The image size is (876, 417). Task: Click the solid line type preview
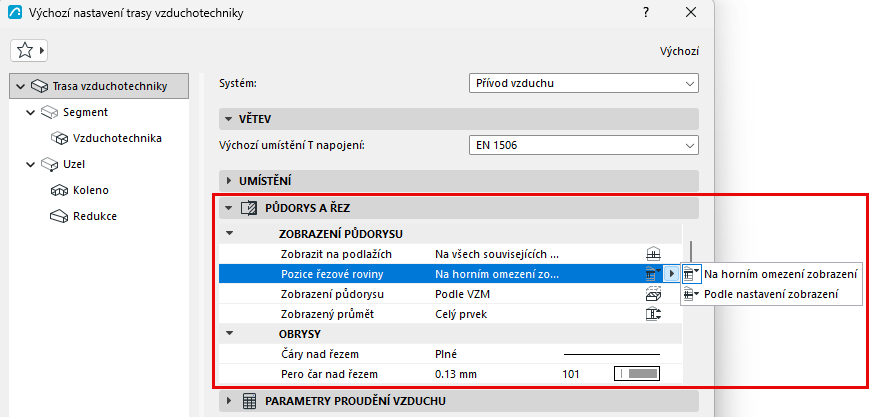tap(612, 354)
